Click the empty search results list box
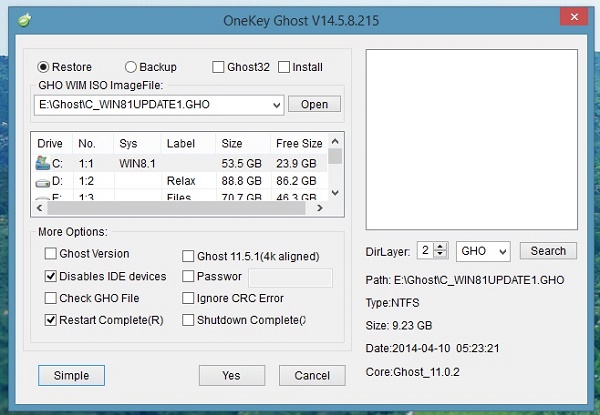 471,139
